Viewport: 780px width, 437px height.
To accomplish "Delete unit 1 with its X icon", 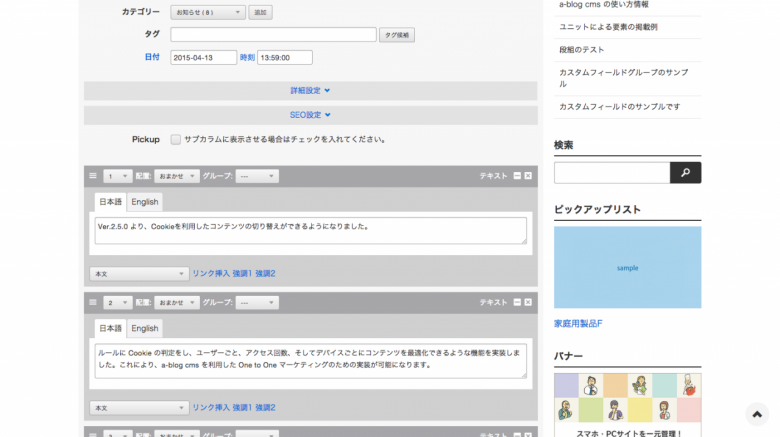I will pos(528,176).
